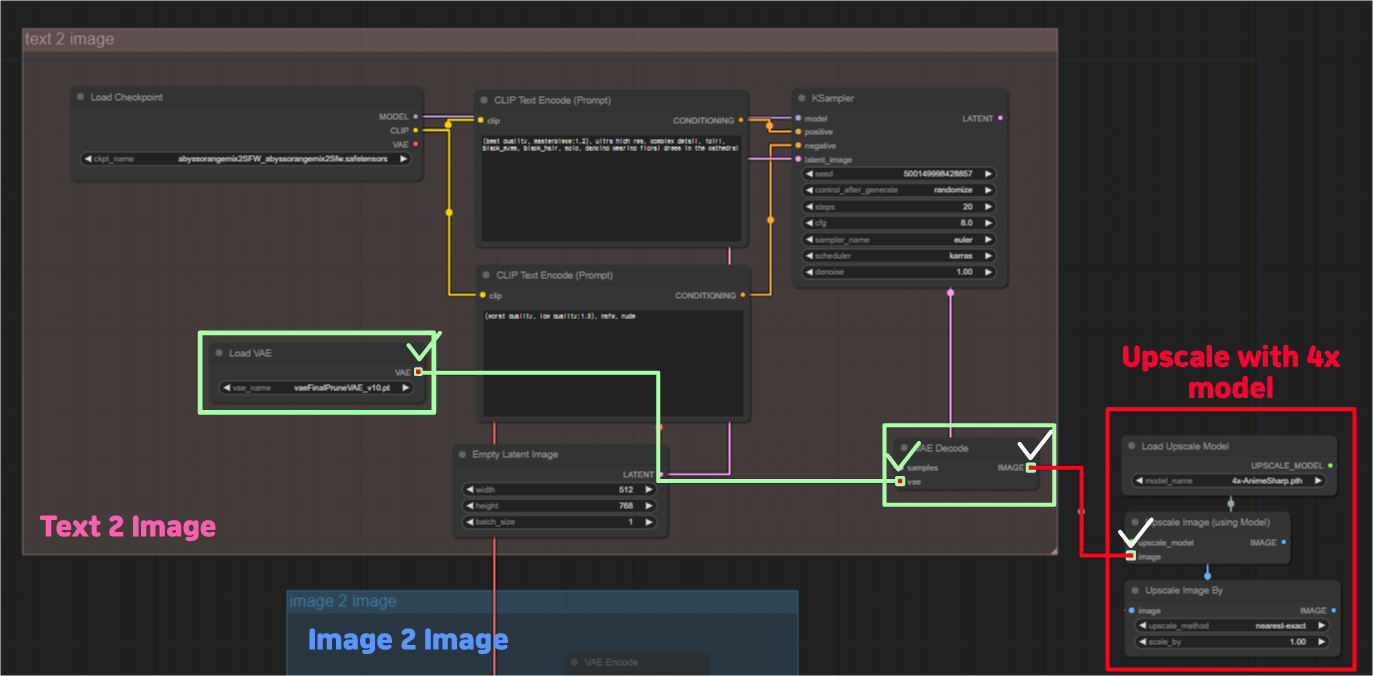Decrease seed with its left arrow

pyautogui.click(x=809, y=174)
